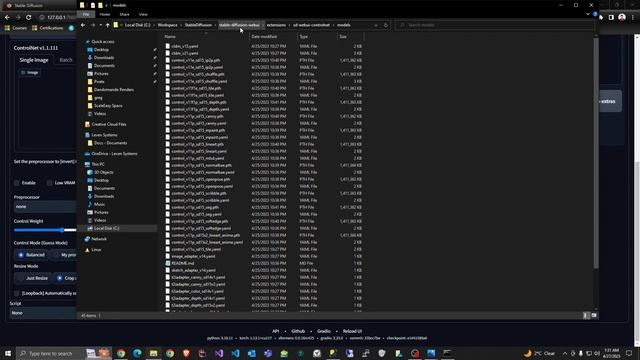Open Microsoft Edge from the taskbar
Viewport: 640px width, 360px height.
(x=137, y=353)
